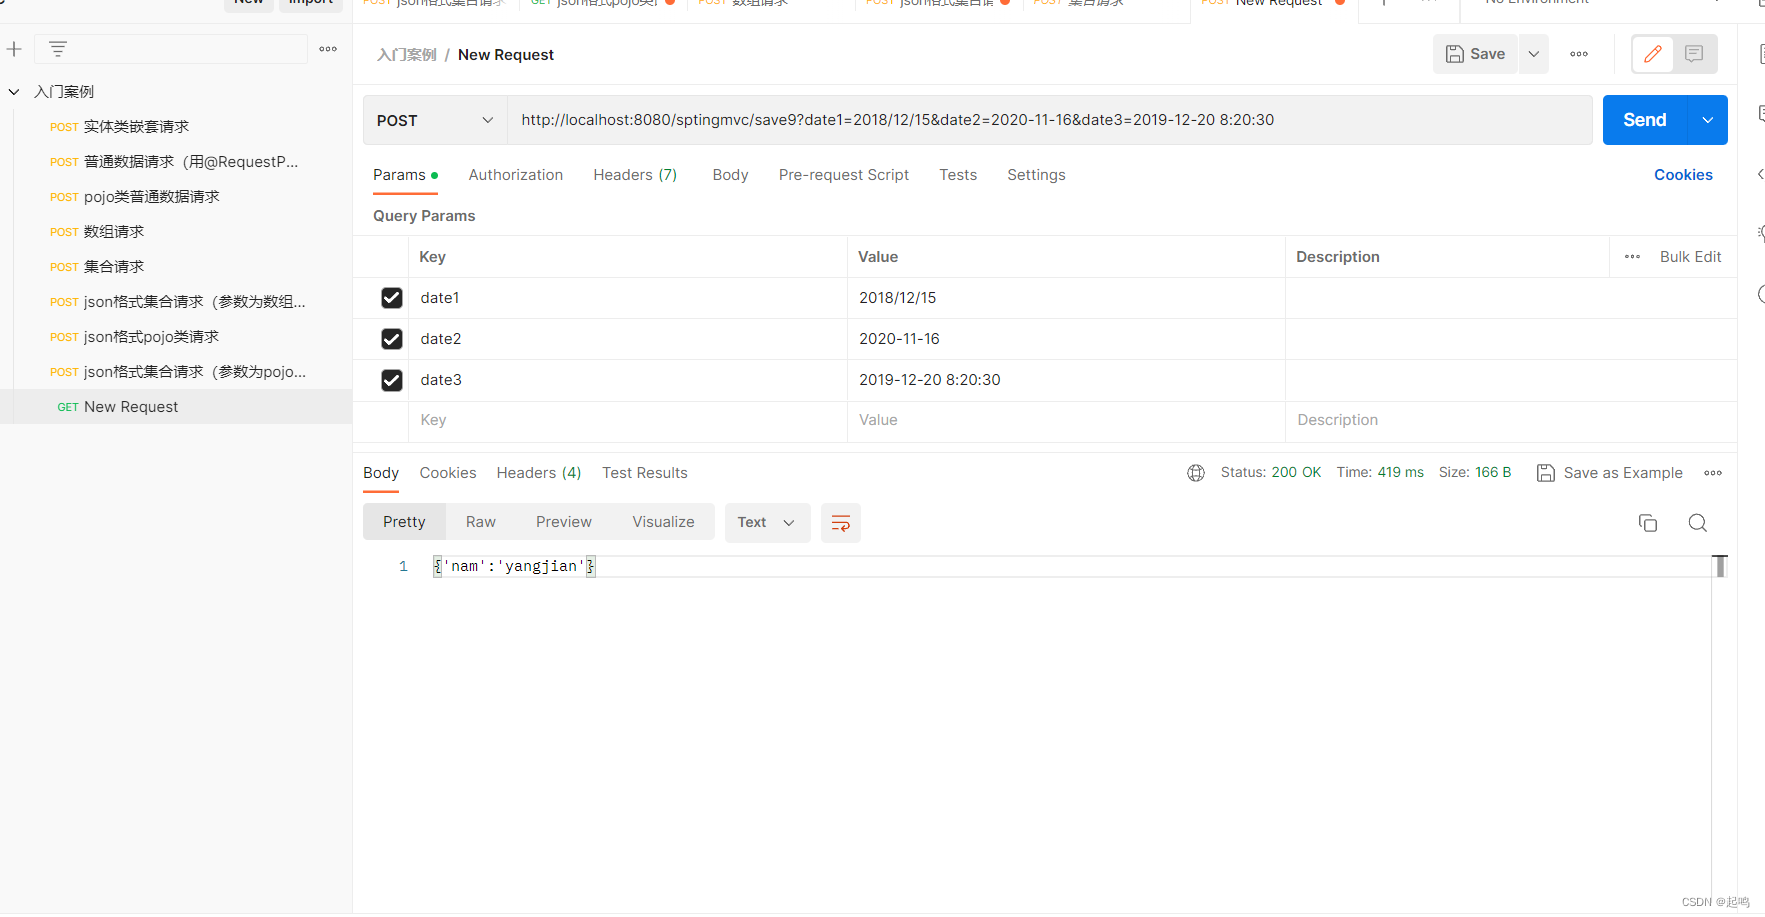Uncheck the date3 parameter checkbox
1765x917 pixels.
(x=392, y=380)
